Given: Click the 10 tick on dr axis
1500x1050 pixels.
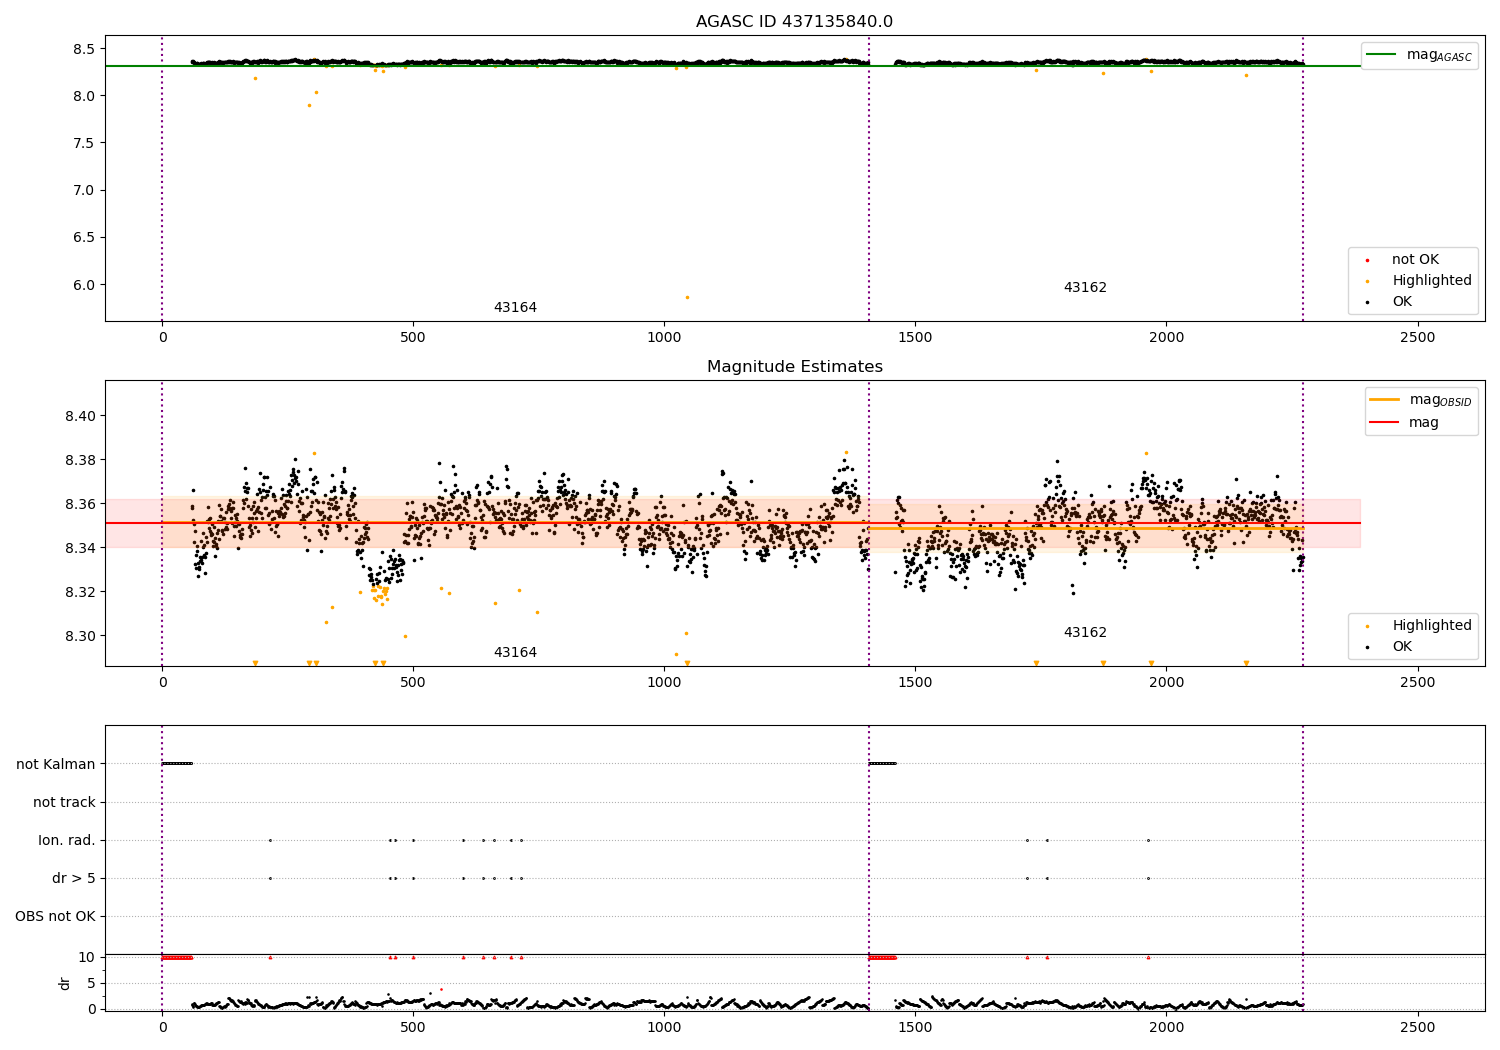Looking at the screenshot, I should coord(87,957).
